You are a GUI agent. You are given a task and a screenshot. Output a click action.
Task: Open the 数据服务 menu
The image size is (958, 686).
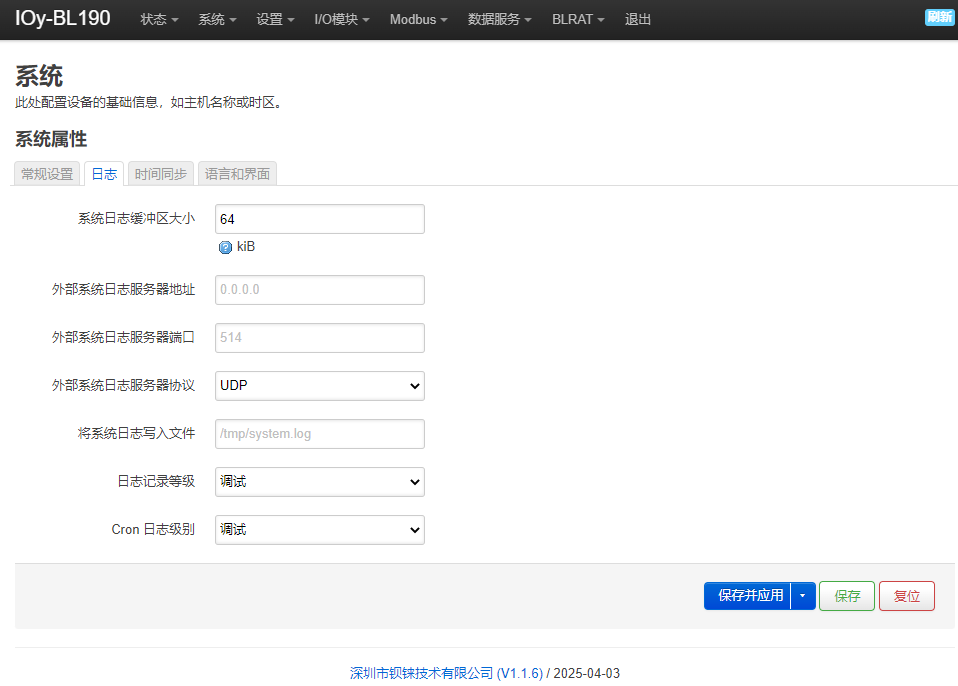499,20
